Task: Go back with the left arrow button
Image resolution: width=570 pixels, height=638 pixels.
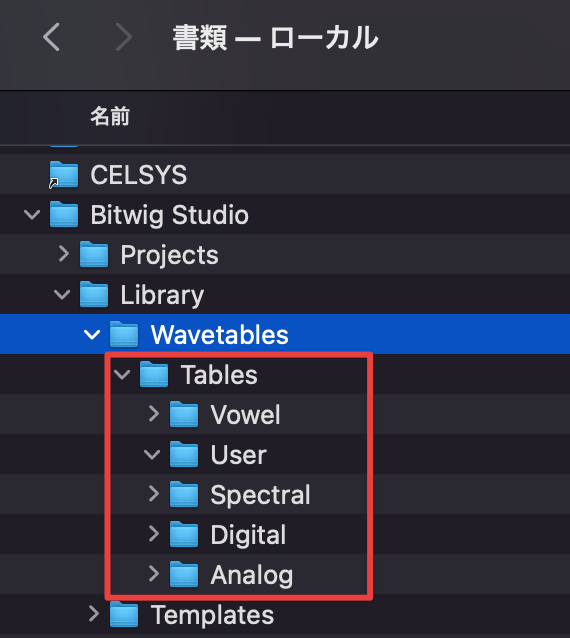Action: point(51,37)
